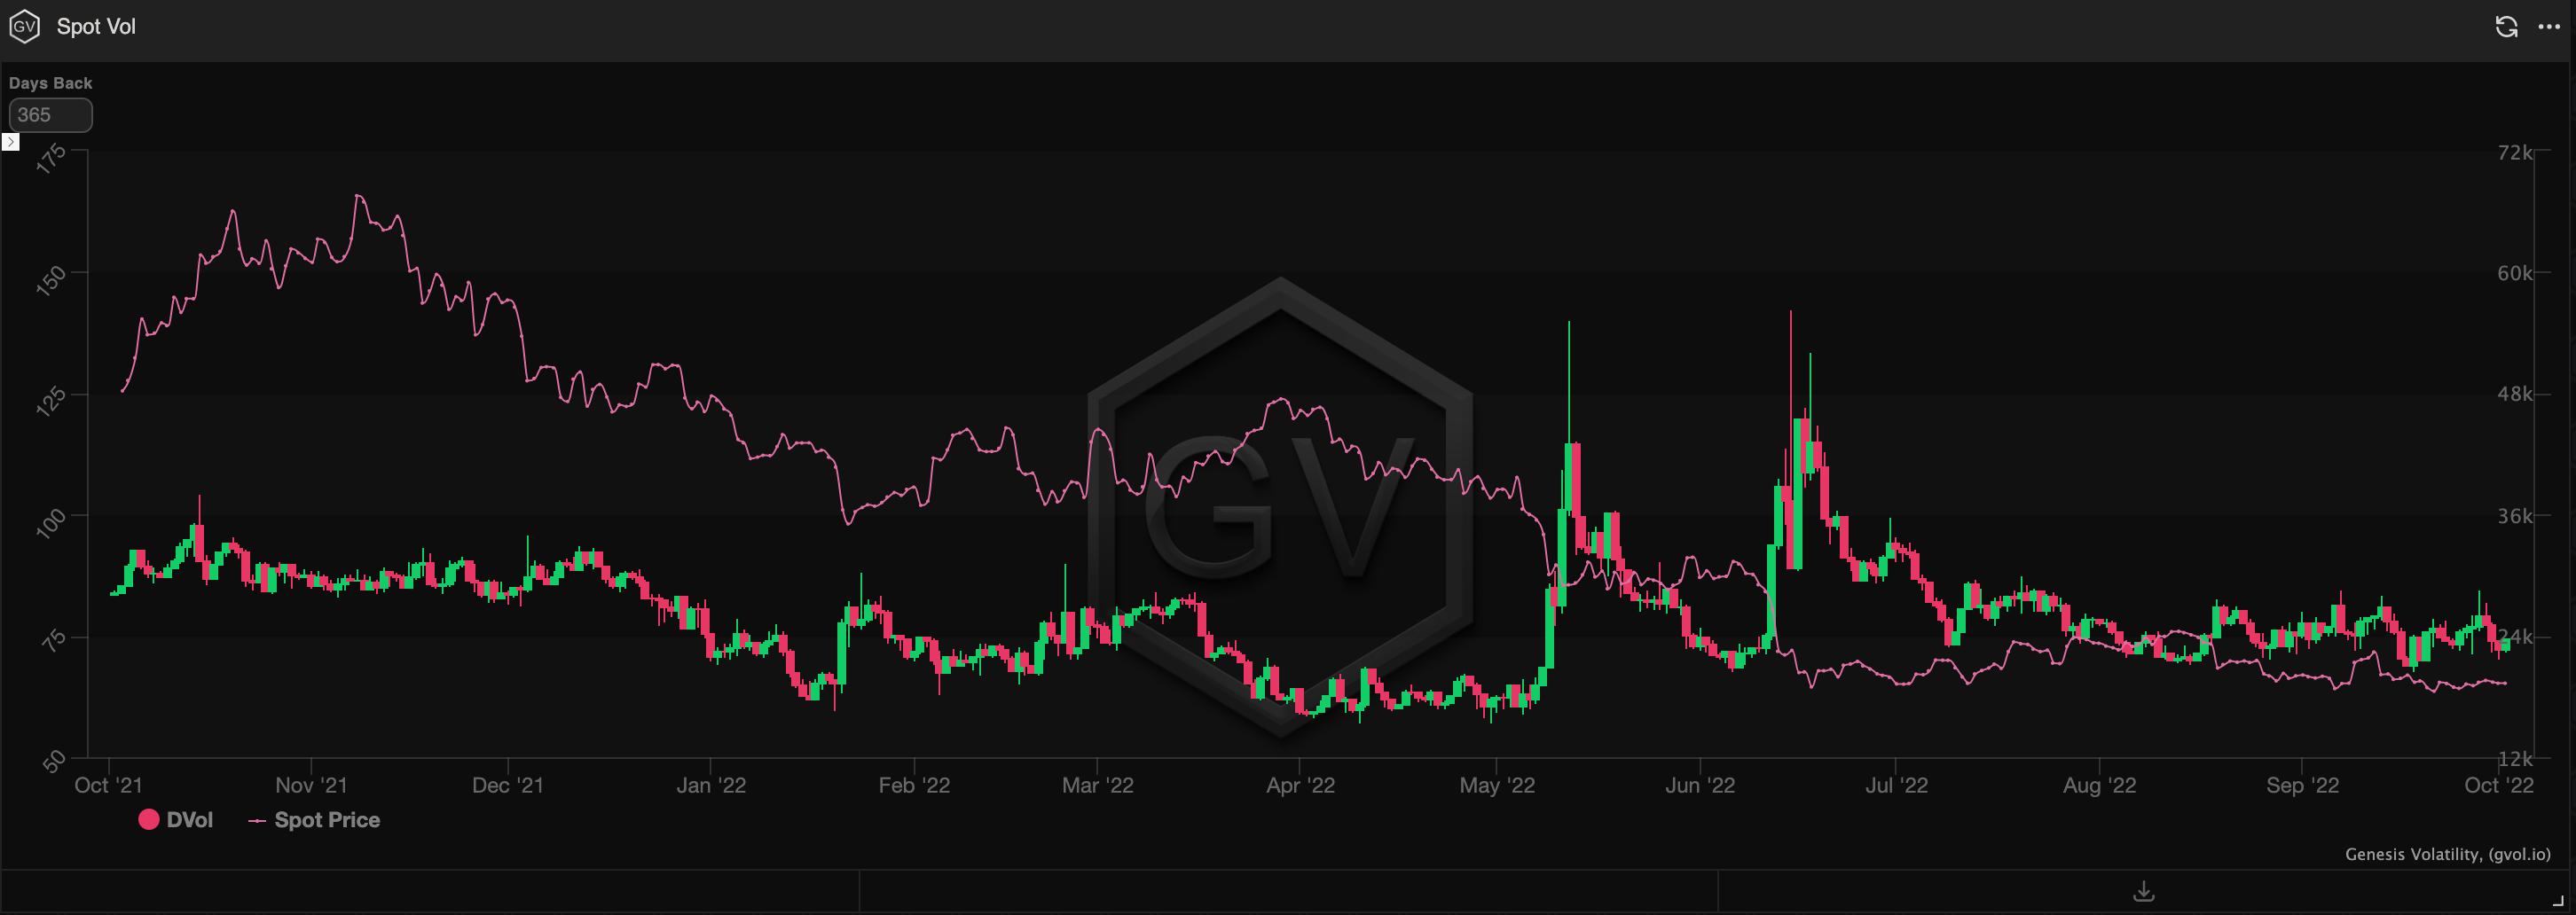Click the Spot Vol panel title
This screenshot has width=2576, height=915.
pos(96,27)
